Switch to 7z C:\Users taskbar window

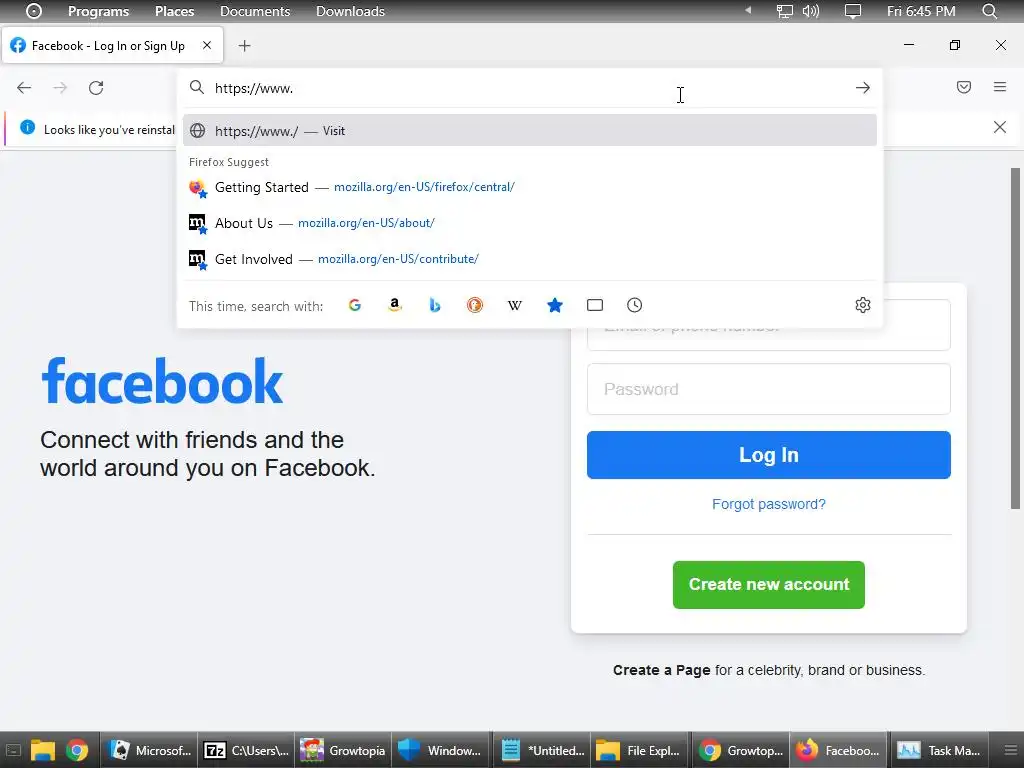pyautogui.click(x=246, y=750)
